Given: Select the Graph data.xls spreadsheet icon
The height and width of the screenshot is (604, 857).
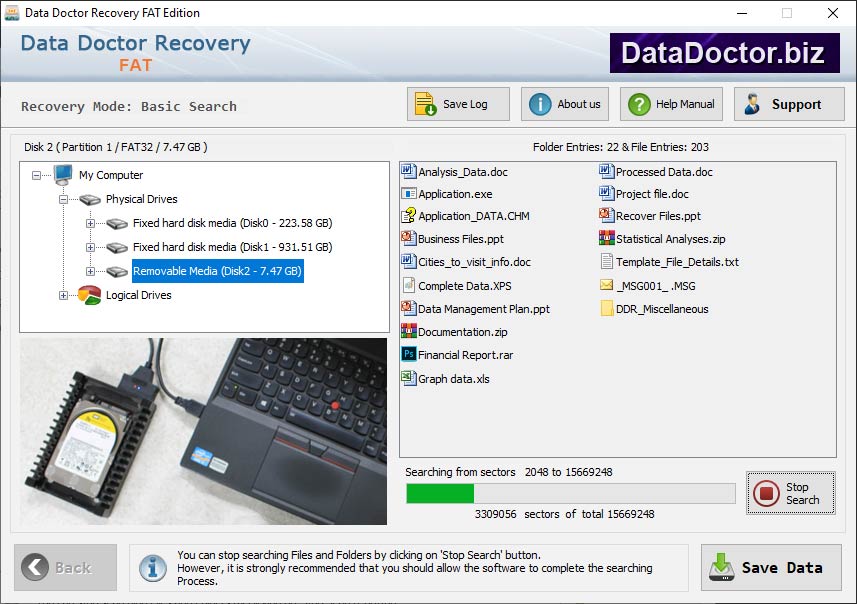Looking at the screenshot, I should pos(406,378).
